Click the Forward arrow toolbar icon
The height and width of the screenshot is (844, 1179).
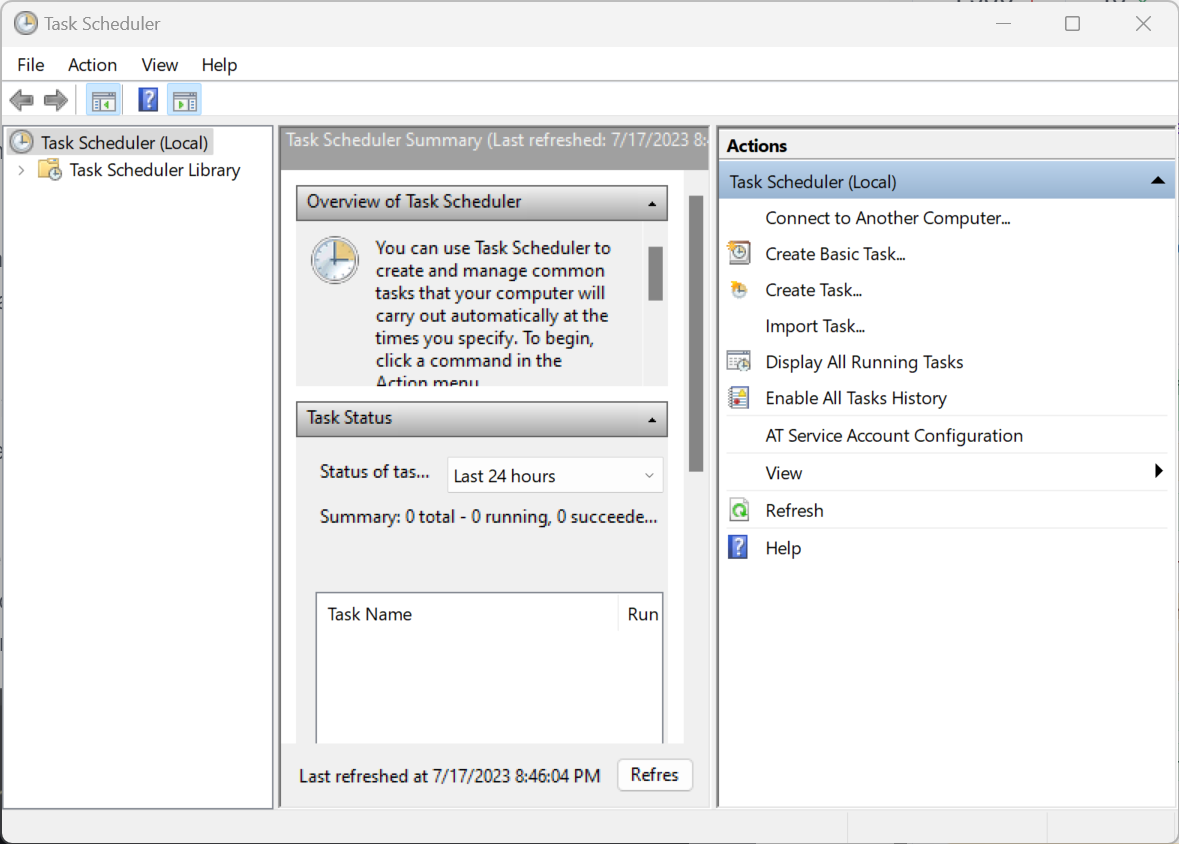56,100
